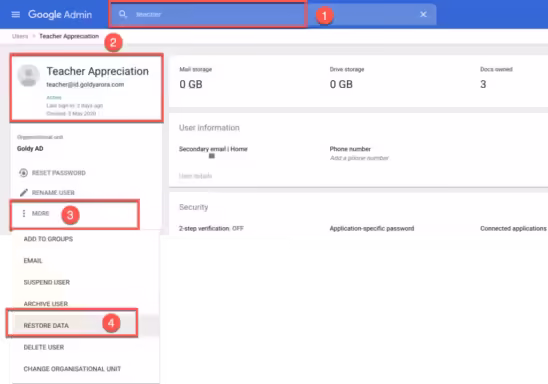The height and width of the screenshot is (384, 548).
Task: Open the Google Admin home logo
Action: tap(60, 14)
